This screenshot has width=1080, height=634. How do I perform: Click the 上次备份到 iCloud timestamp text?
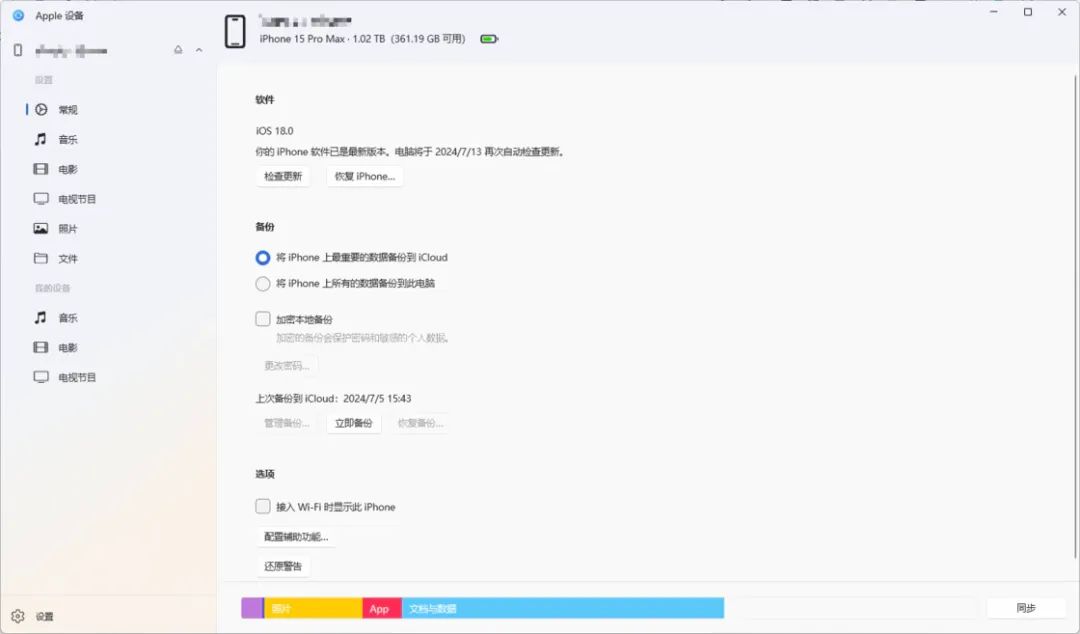(333, 398)
